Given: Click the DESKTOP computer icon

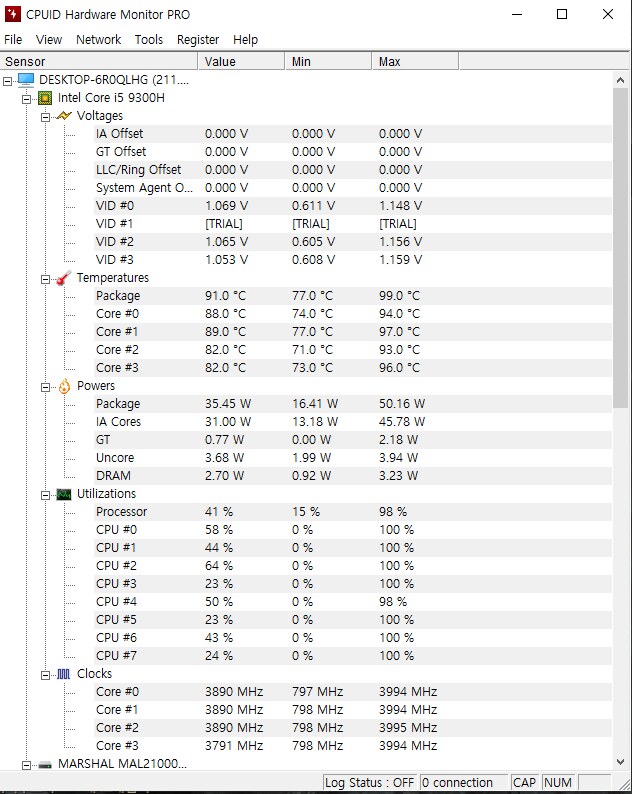Looking at the screenshot, I should click(26, 80).
